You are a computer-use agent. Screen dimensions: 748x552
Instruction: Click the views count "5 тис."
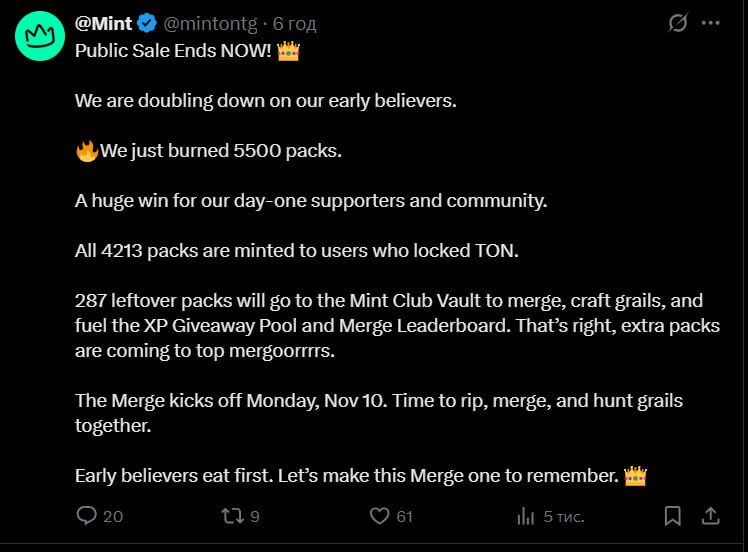[x=564, y=516]
